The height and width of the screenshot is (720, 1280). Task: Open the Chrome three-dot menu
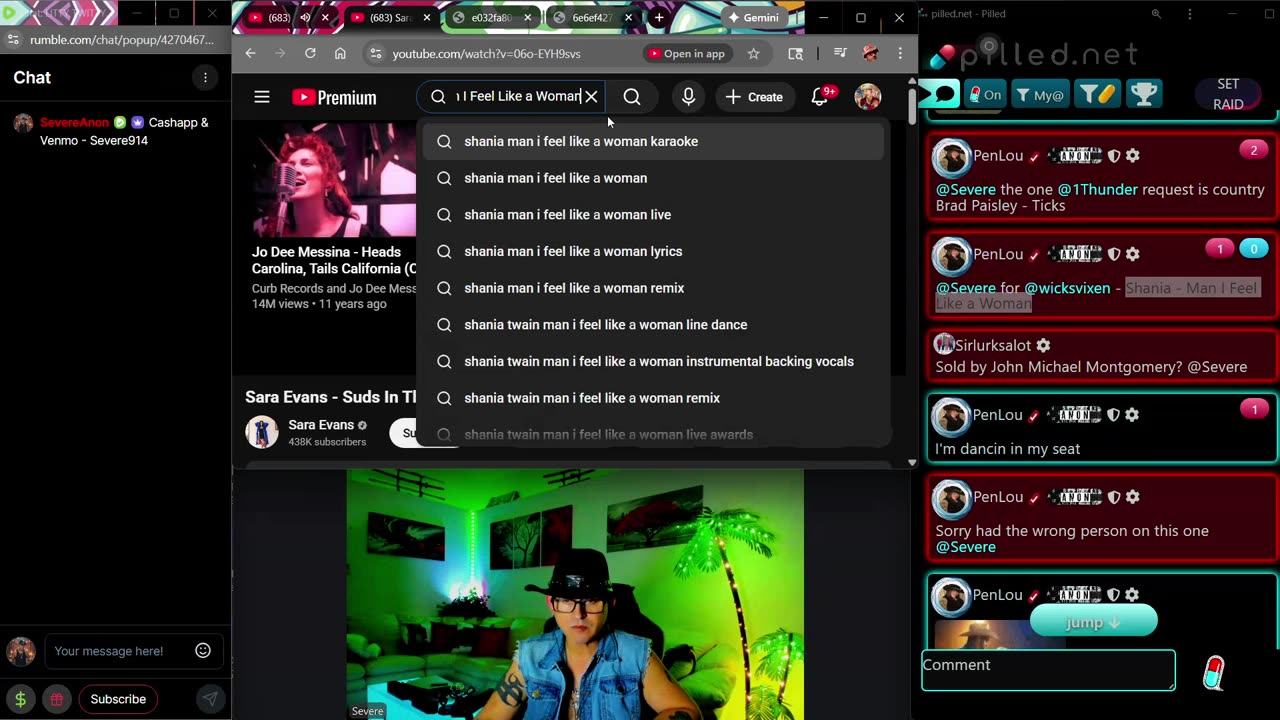pos(900,54)
